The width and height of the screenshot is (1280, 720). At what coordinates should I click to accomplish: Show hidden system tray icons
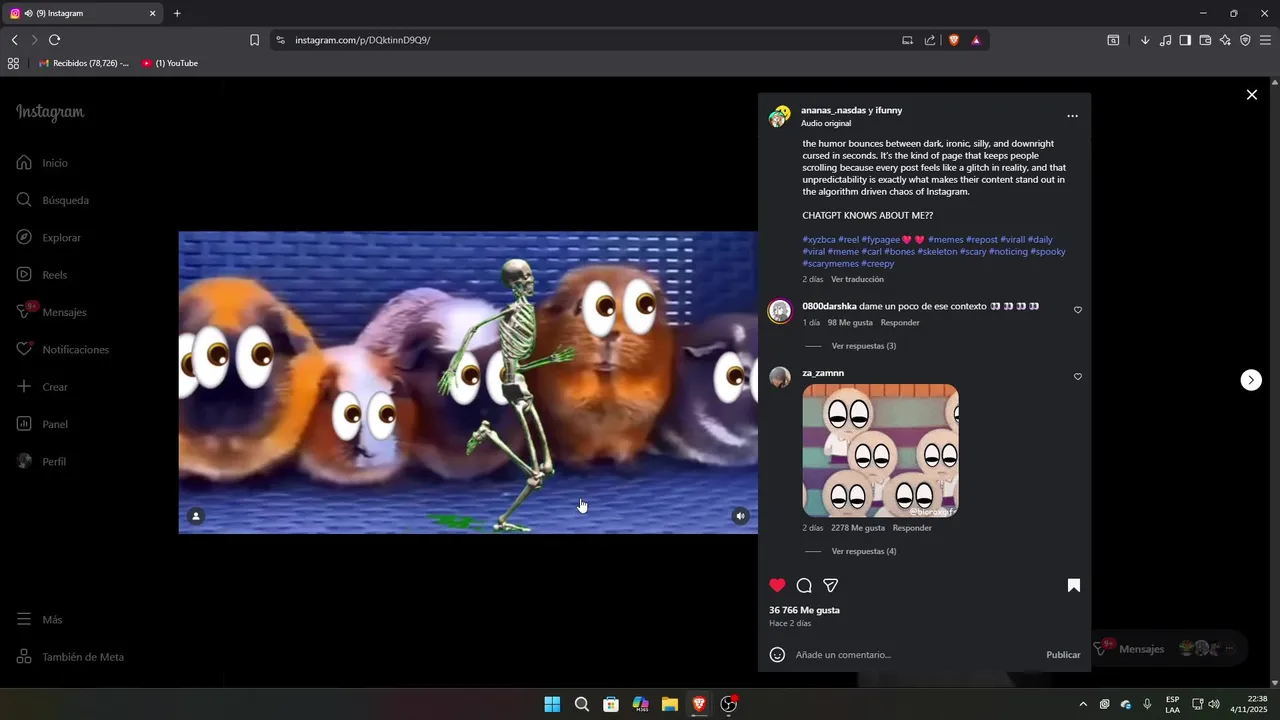[1082, 704]
